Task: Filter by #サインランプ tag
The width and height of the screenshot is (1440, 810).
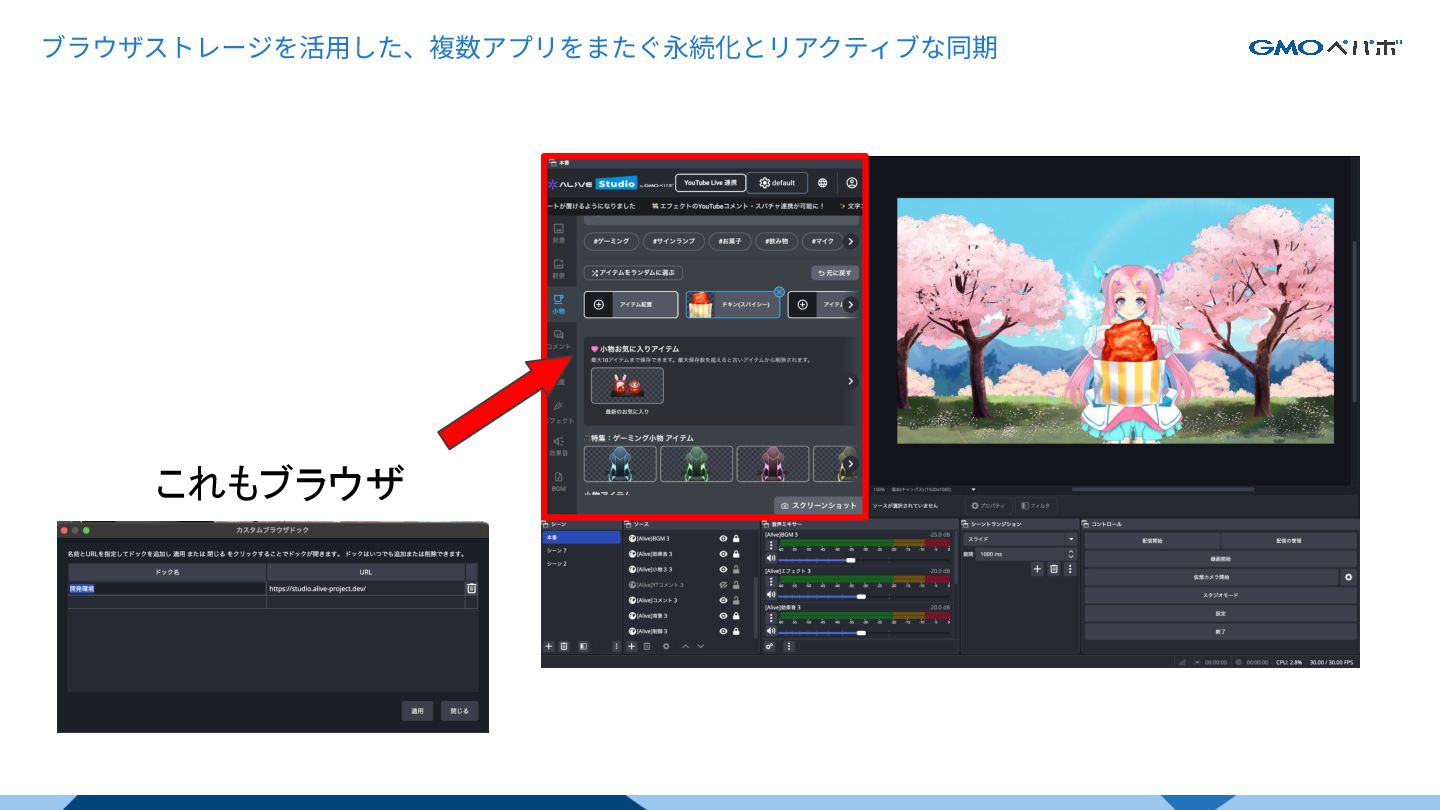Action: tap(673, 241)
